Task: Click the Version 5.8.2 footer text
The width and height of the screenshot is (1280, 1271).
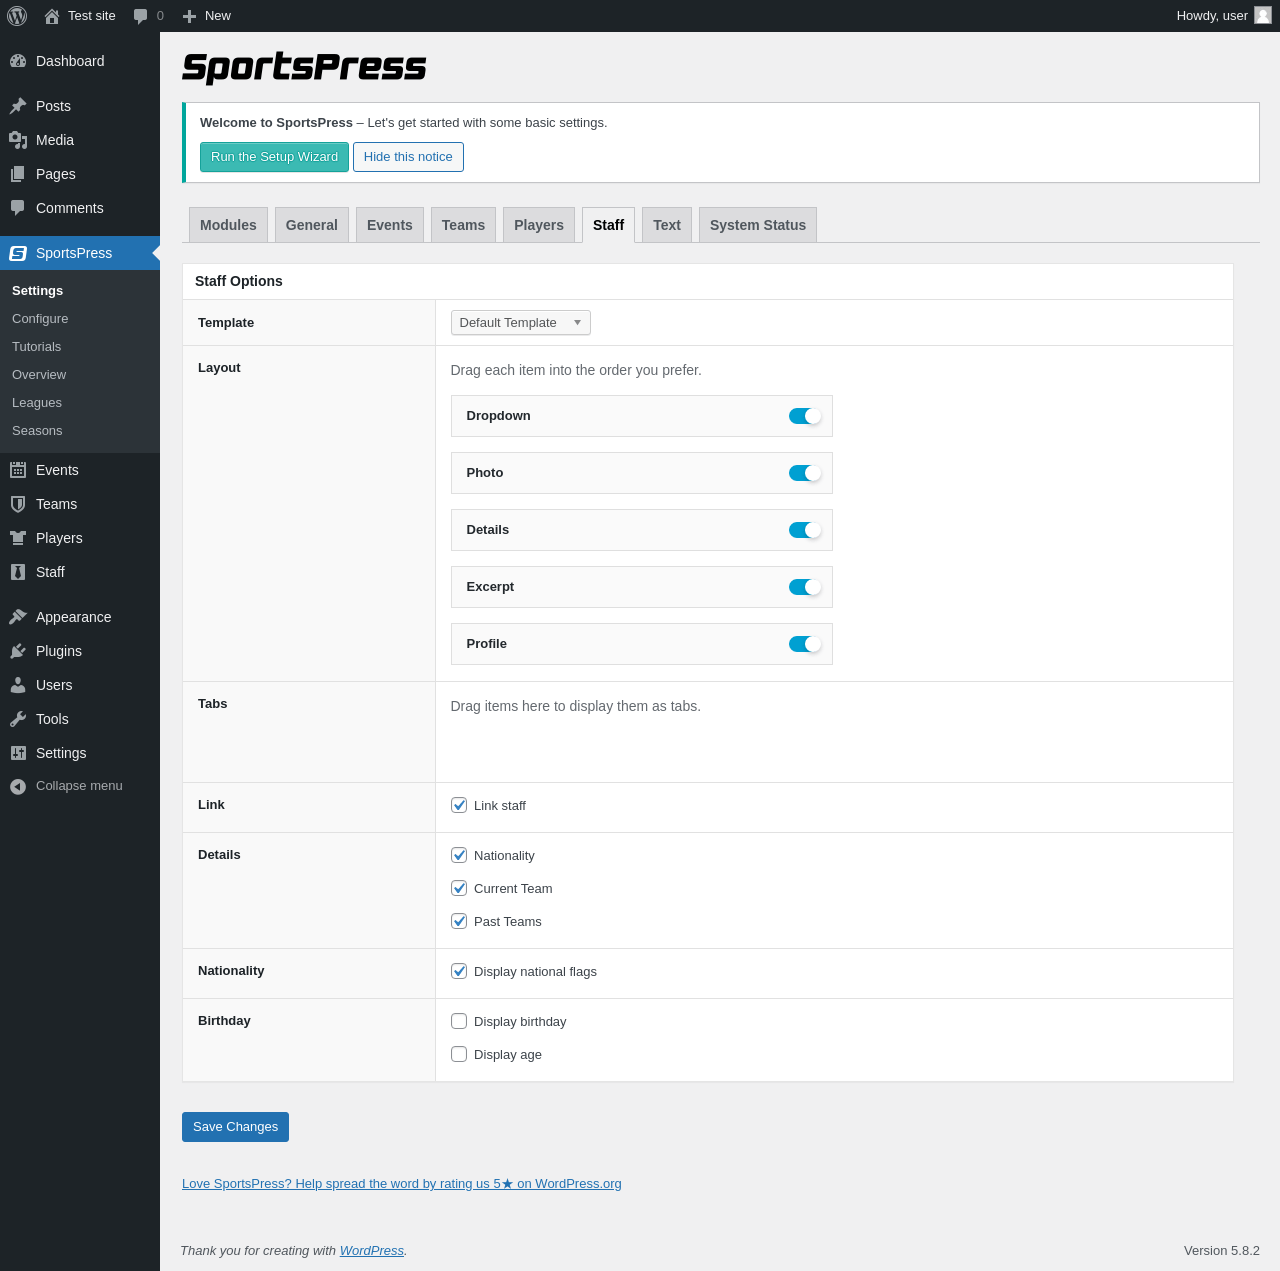Action: (x=1222, y=1251)
